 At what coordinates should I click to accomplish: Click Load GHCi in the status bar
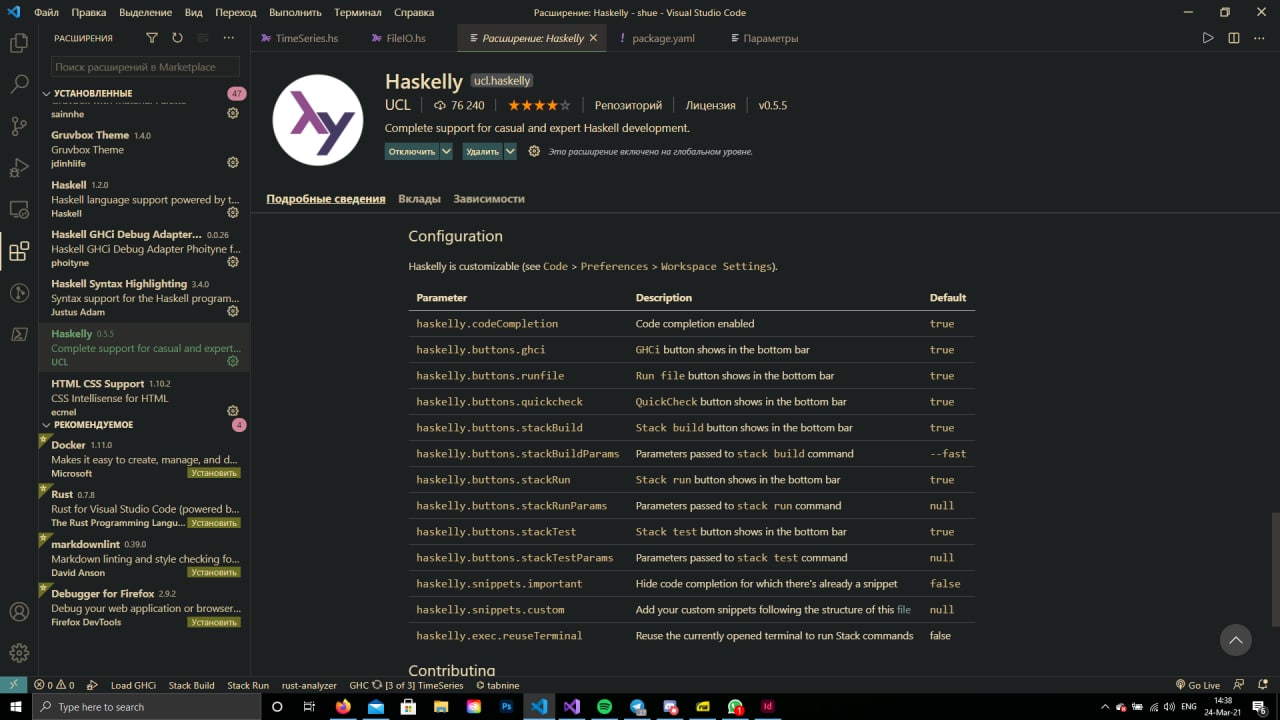[133, 685]
